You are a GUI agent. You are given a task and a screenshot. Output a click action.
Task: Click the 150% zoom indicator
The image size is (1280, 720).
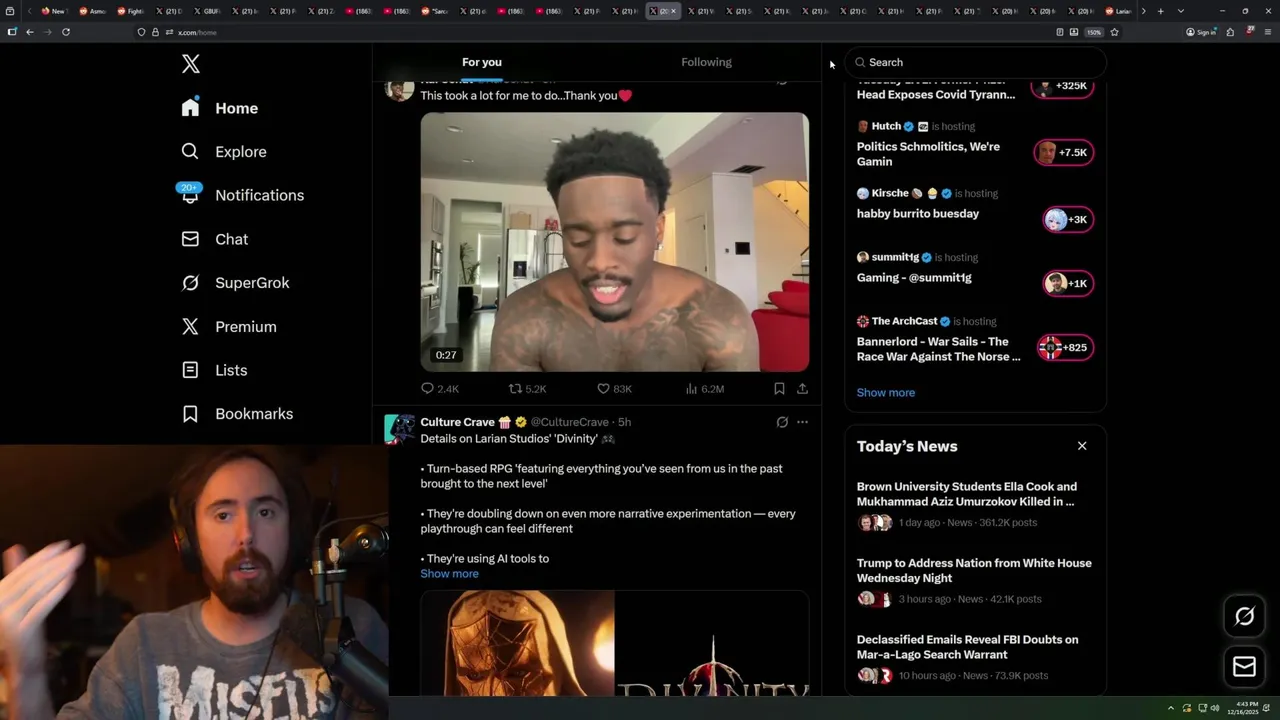click(1094, 32)
